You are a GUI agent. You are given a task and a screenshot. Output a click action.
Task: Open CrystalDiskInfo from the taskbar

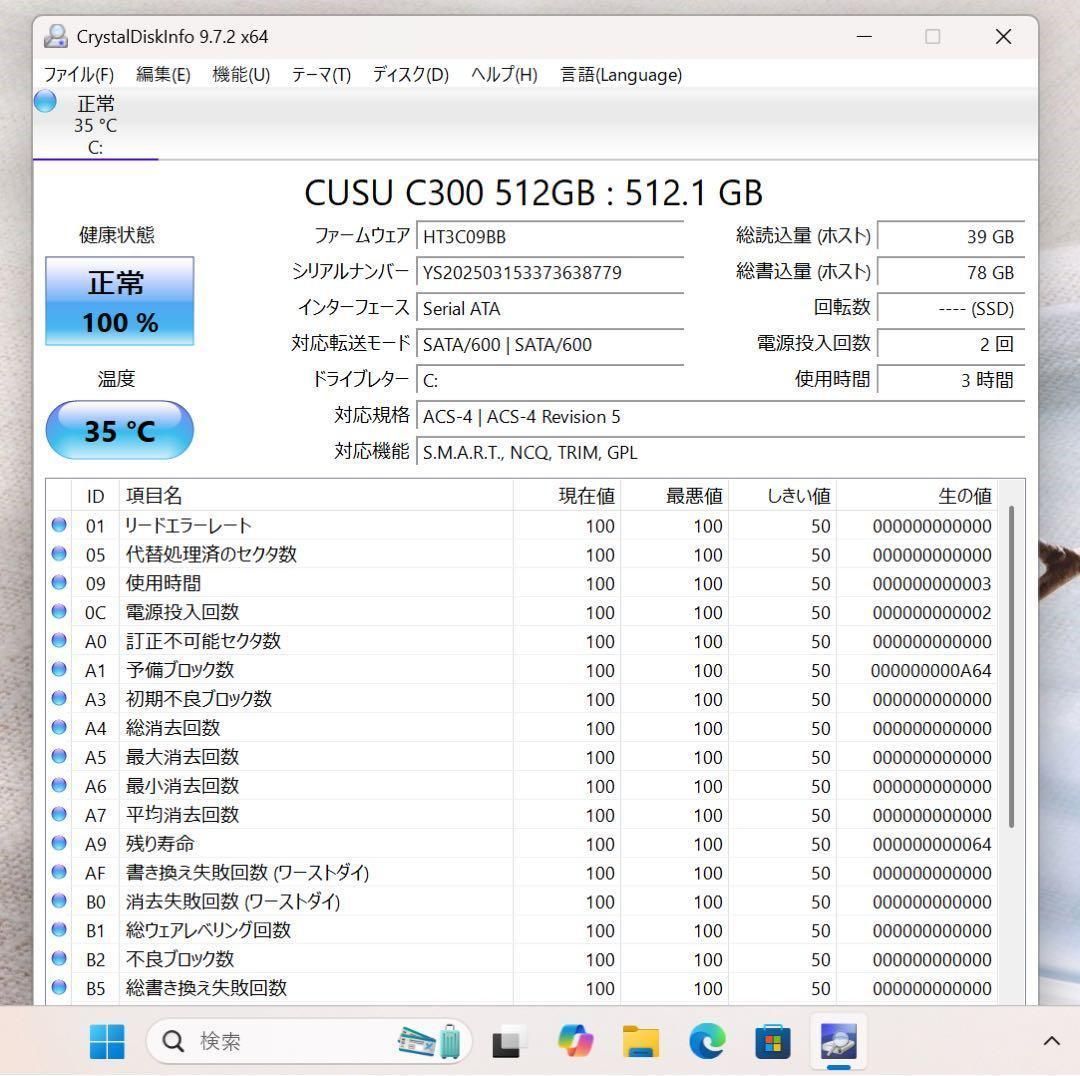837,1042
